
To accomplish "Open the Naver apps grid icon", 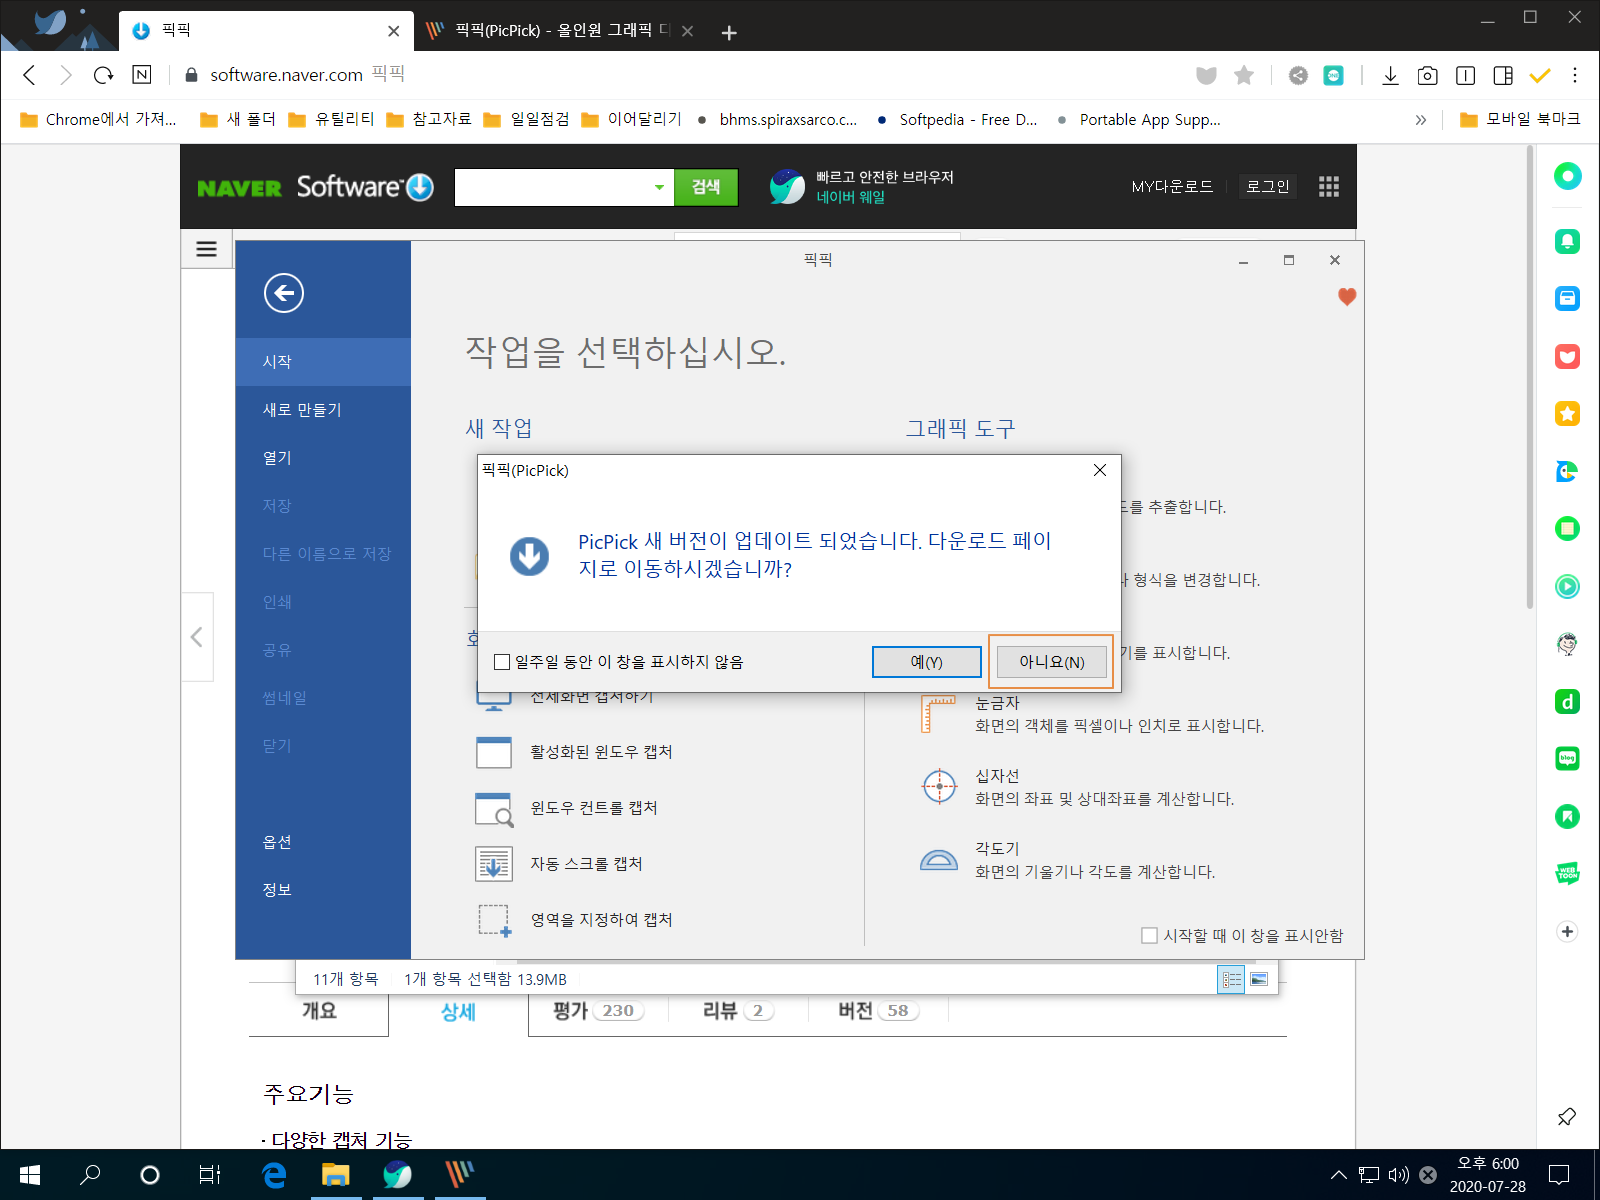I will point(1329,187).
